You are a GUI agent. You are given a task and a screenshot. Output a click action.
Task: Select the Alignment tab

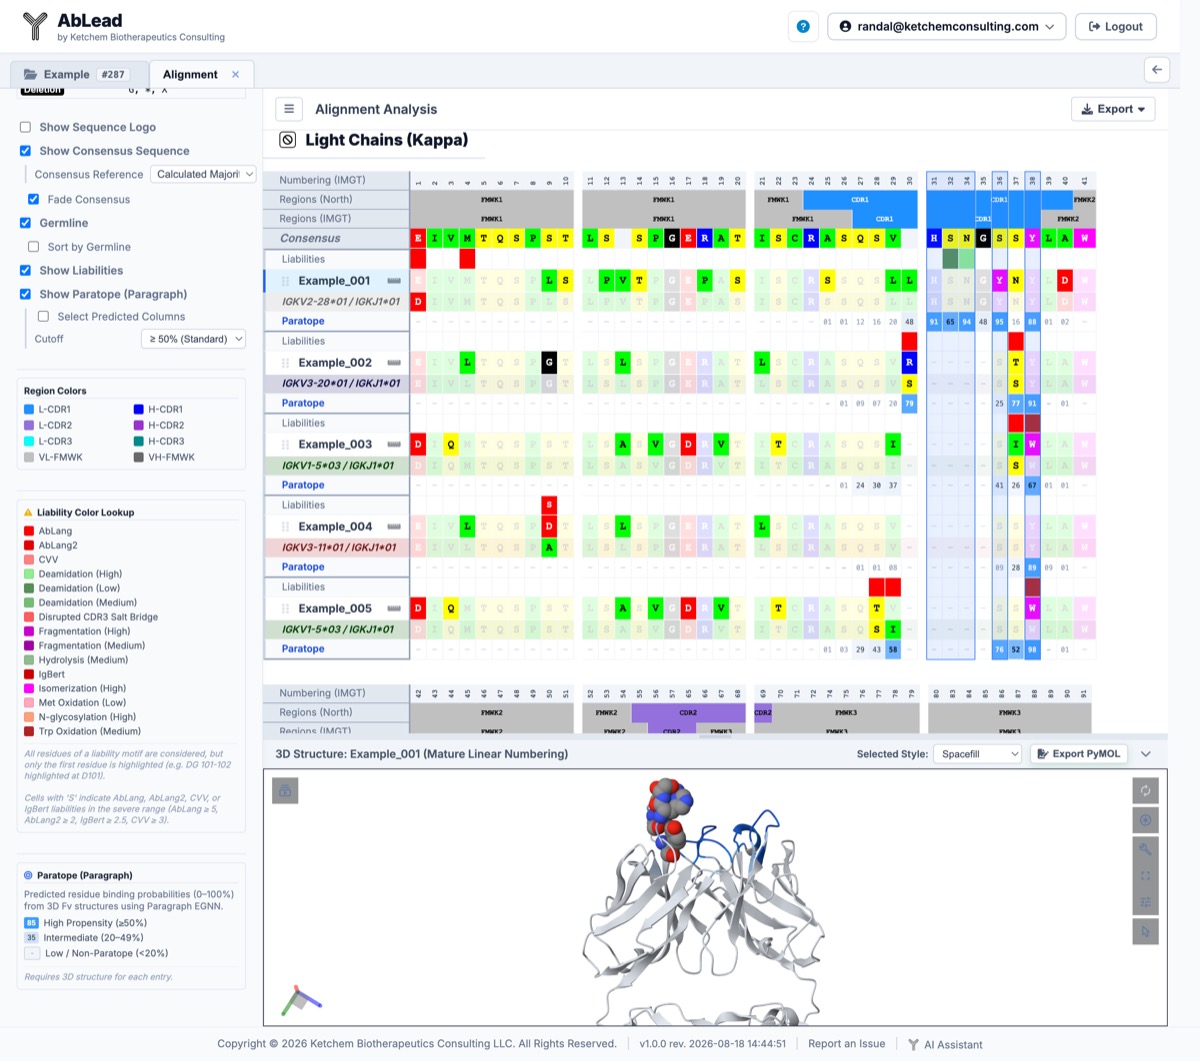tap(190, 74)
